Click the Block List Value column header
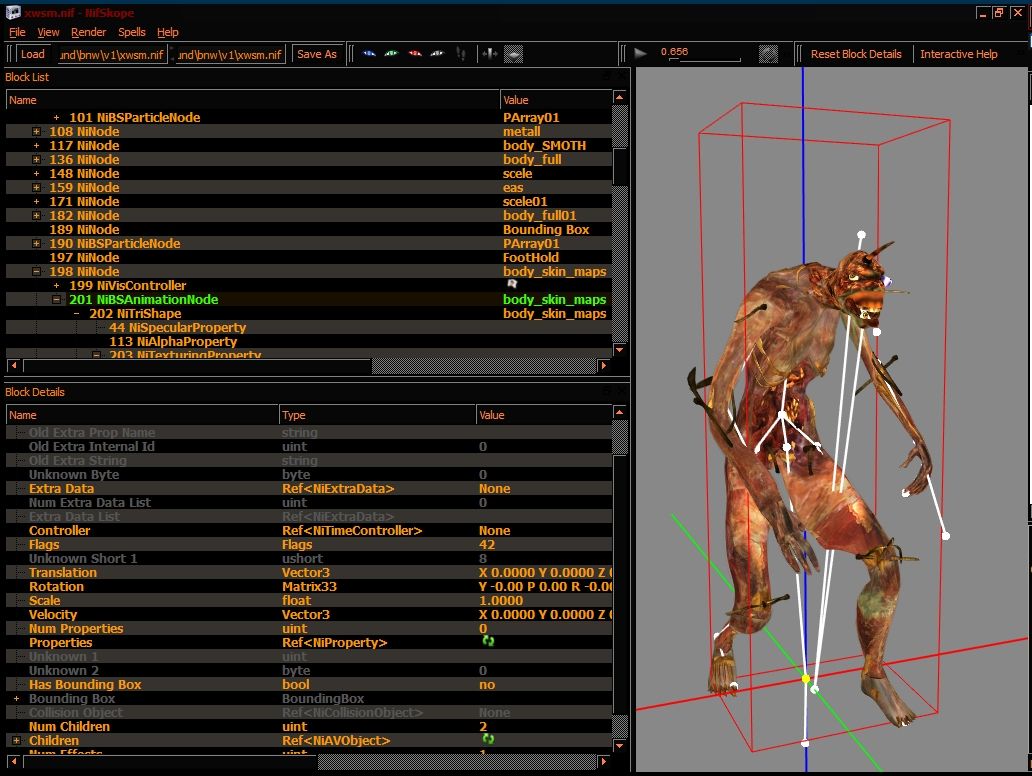The image size is (1032, 776). pos(556,100)
